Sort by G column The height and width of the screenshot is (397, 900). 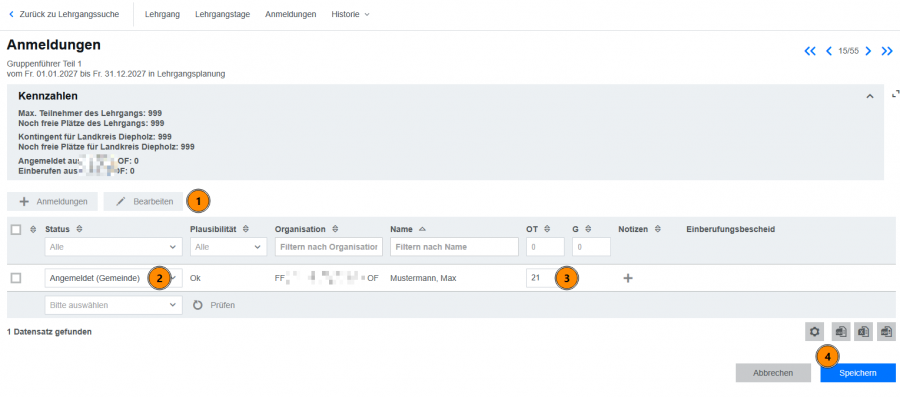point(588,229)
